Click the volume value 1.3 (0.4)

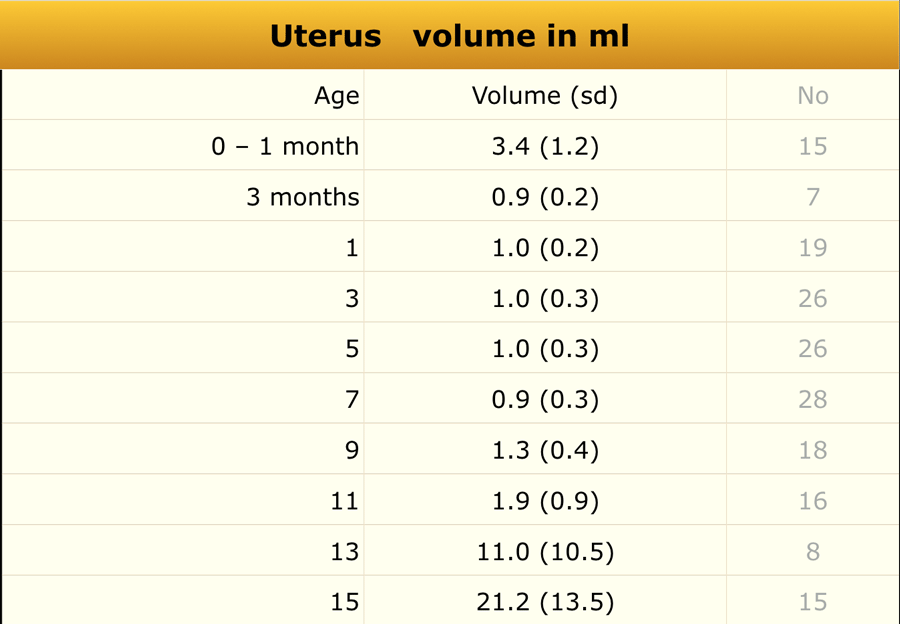click(545, 451)
